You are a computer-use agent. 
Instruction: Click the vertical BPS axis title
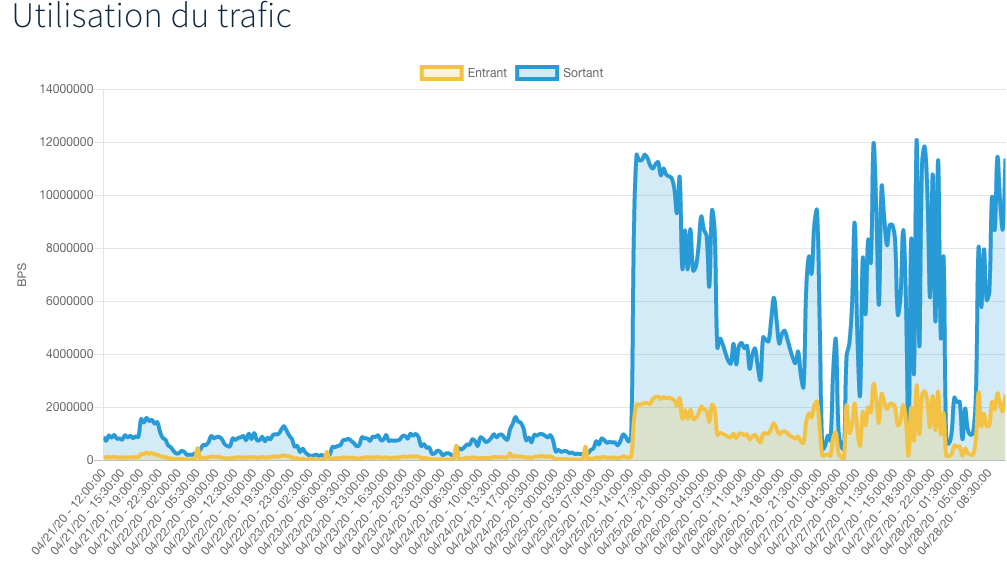(22, 275)
